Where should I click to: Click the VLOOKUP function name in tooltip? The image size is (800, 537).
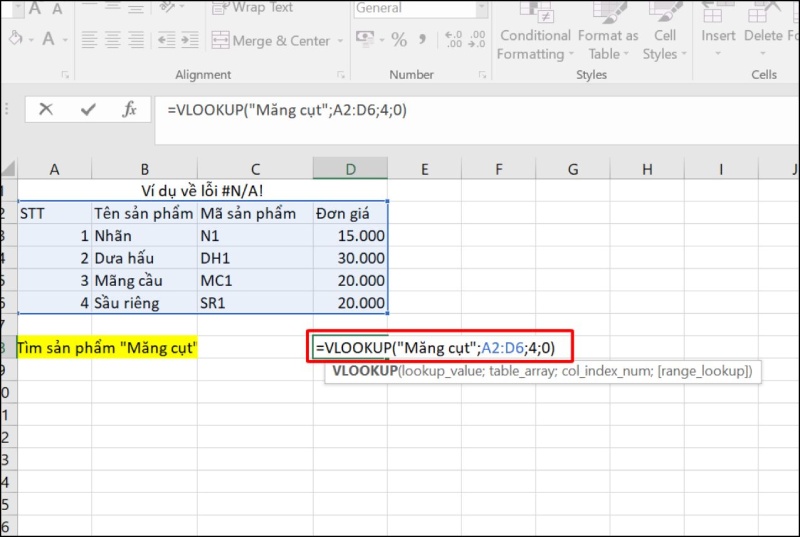click(365, 371)
